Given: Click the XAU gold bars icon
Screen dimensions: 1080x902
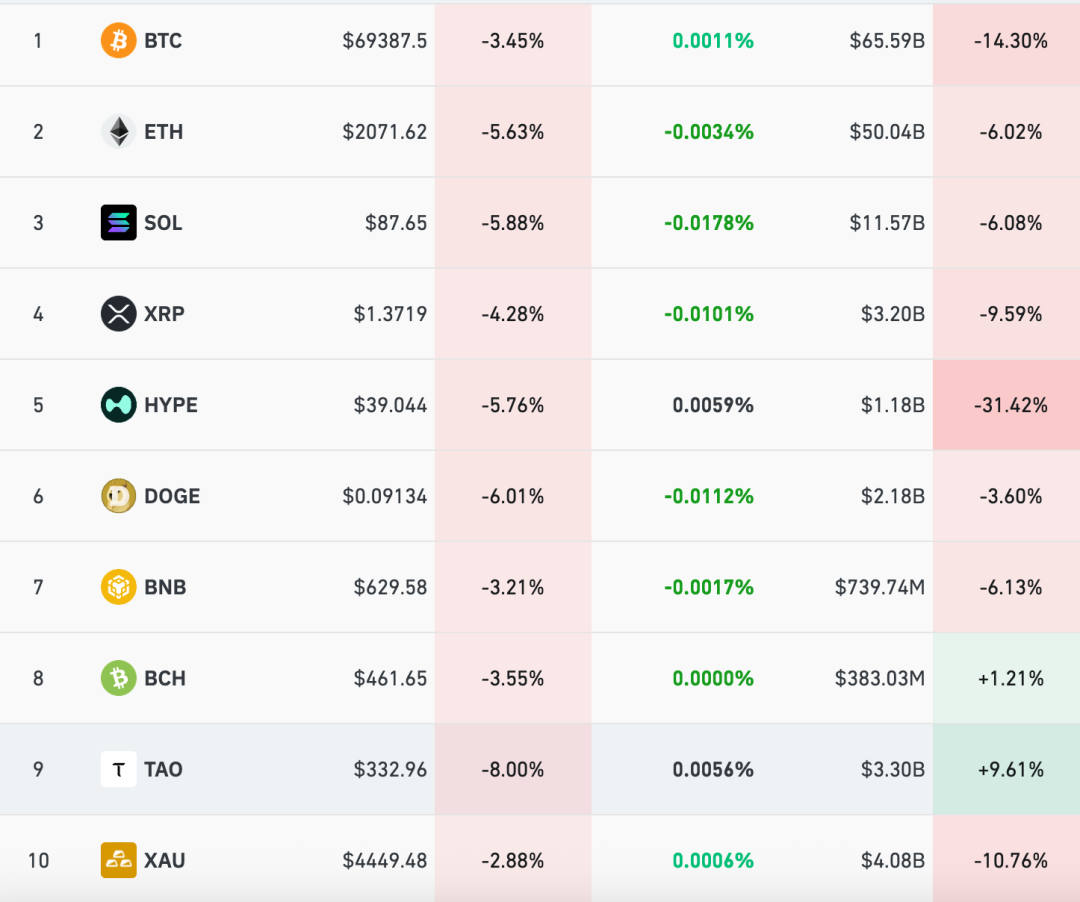Looking at the screenshot, I should [x=118, y=860].
